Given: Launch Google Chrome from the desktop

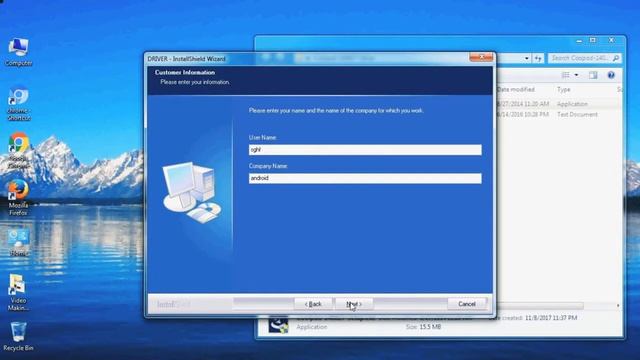Looking at the screenshot, I should 18,150.
